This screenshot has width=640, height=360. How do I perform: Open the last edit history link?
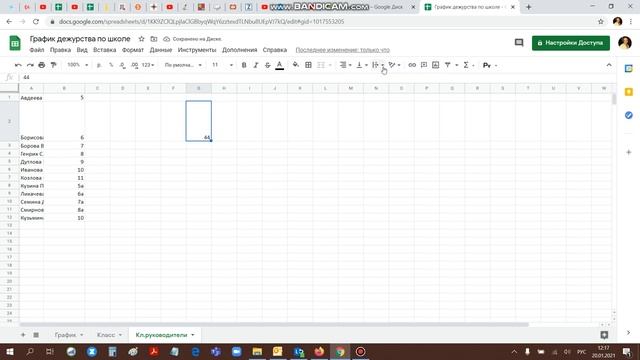tap(342, 50)
